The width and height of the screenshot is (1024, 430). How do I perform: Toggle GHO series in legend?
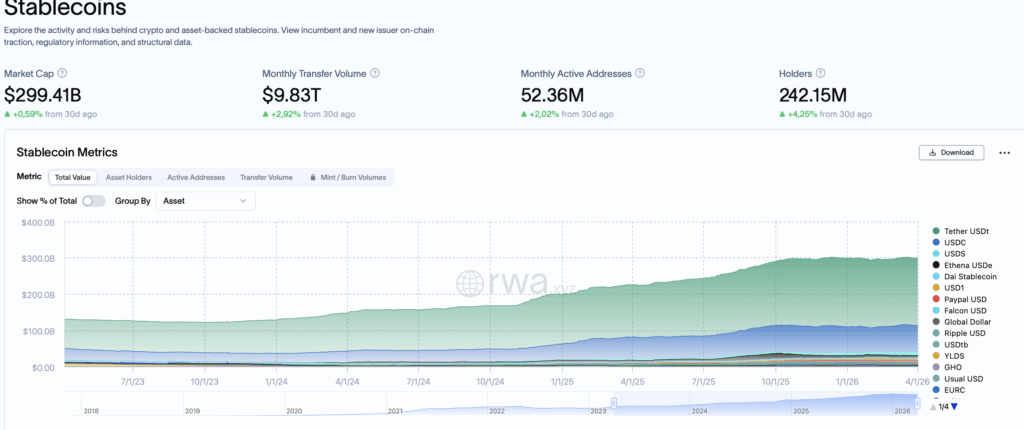pyautogui.click(x=947, y=367)
